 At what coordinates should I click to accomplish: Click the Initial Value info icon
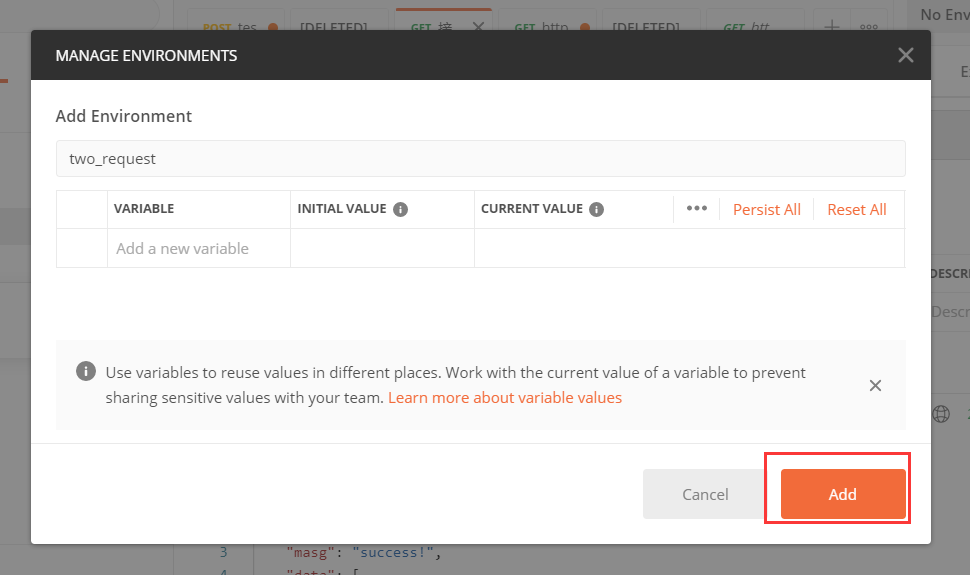click(400, 209)
